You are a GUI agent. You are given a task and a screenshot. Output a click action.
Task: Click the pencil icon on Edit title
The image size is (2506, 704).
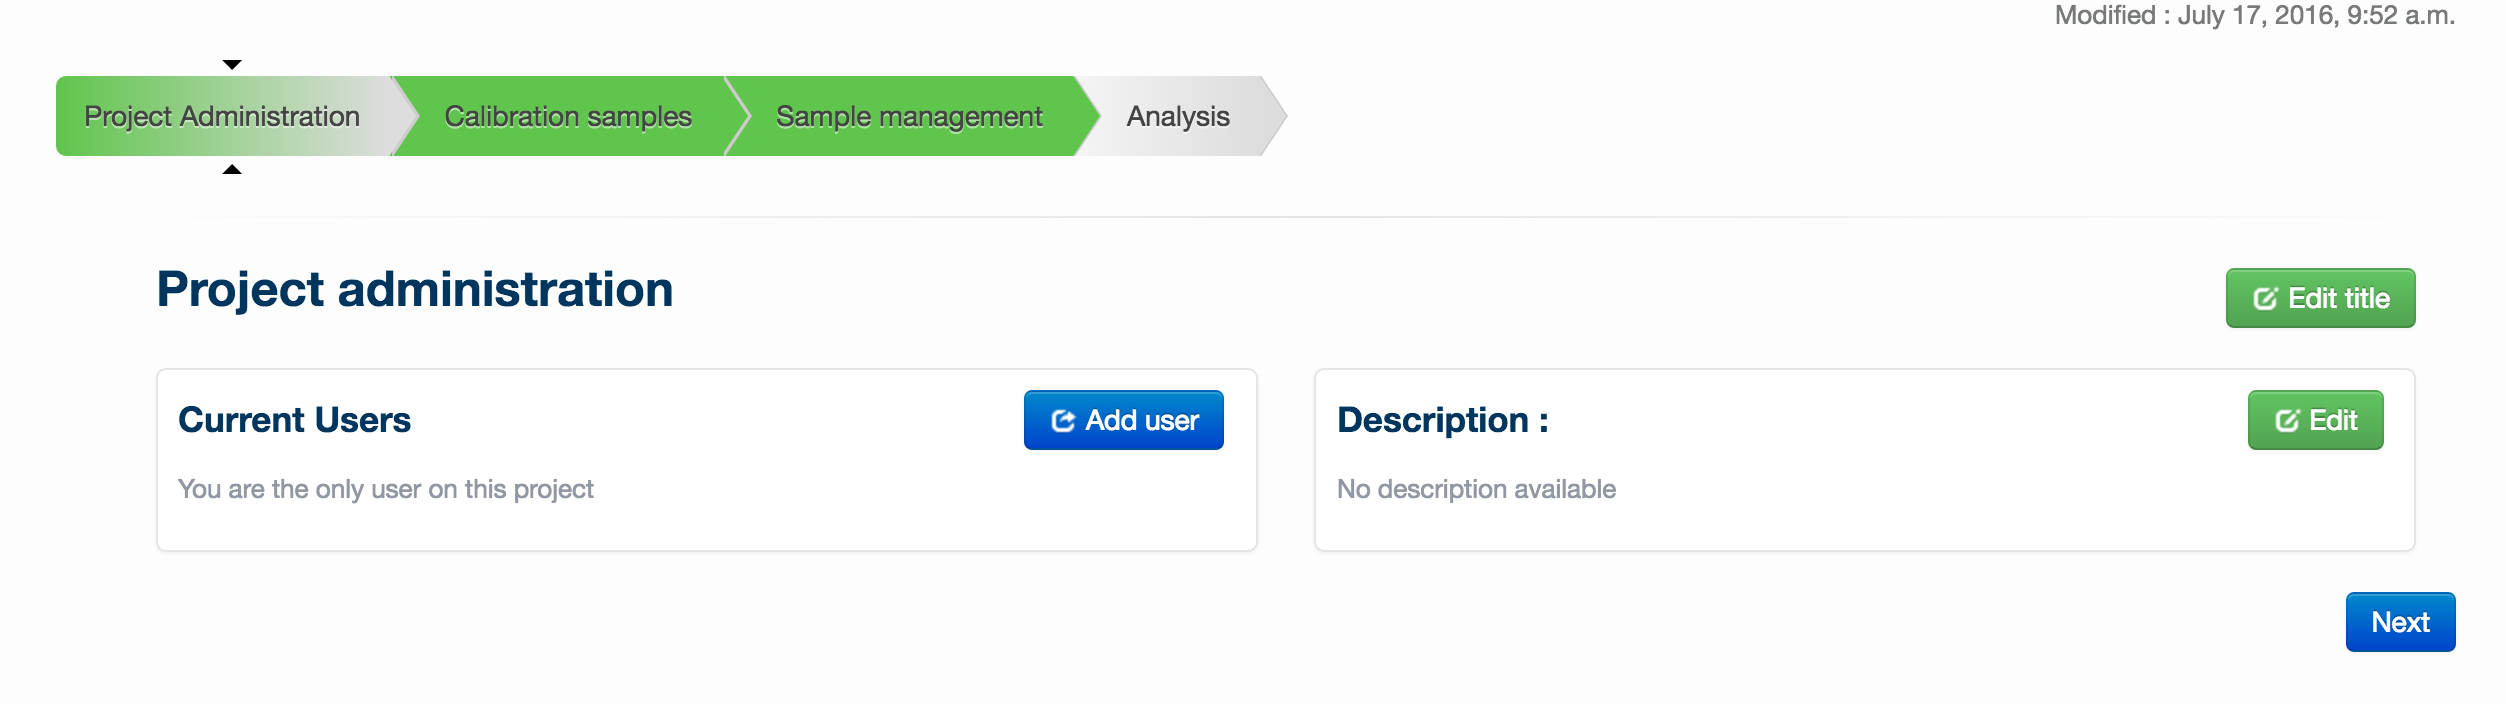(2265, 298)
